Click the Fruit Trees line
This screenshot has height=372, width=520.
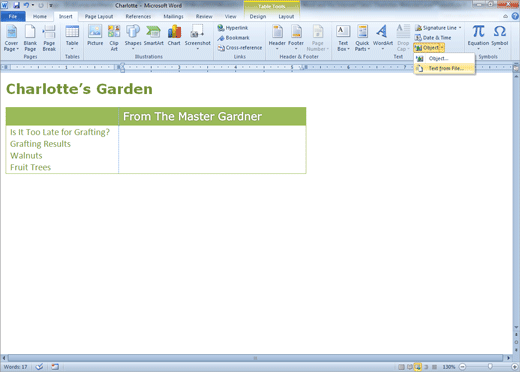30,167
